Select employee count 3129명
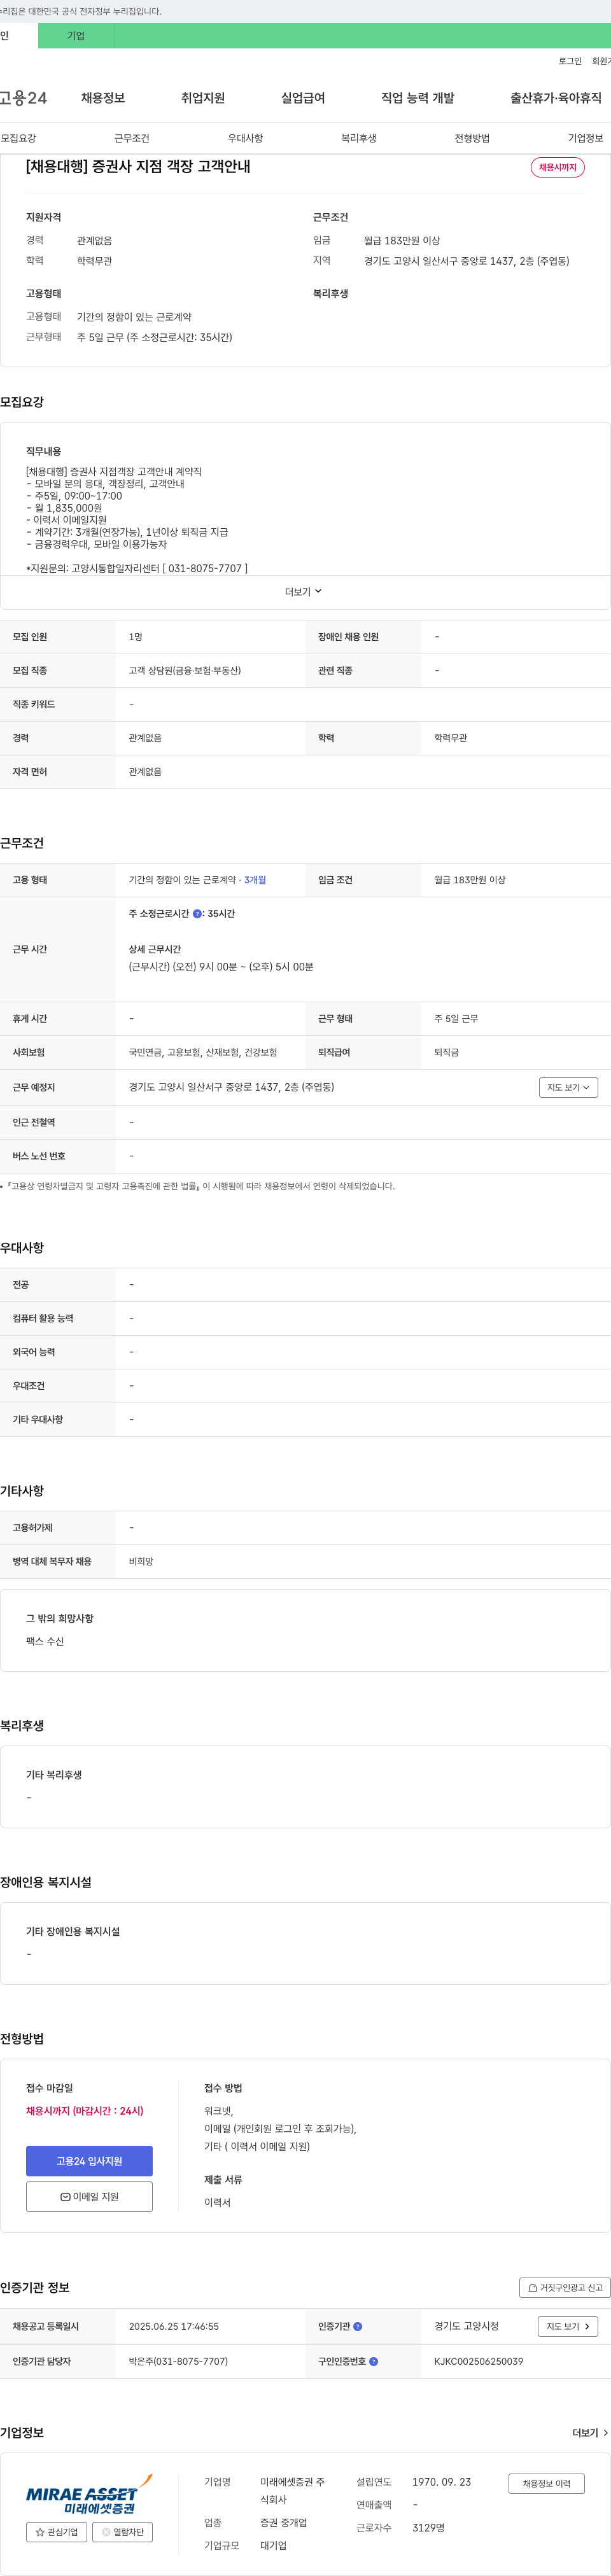This screenshot has height=2576, width=611. point(428,2527)
